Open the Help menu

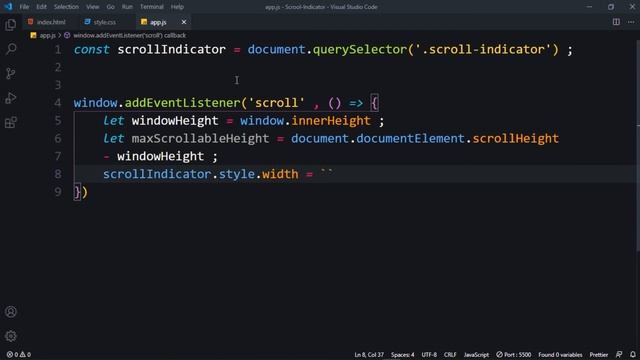pyautogui.click(x=177, y=7)
